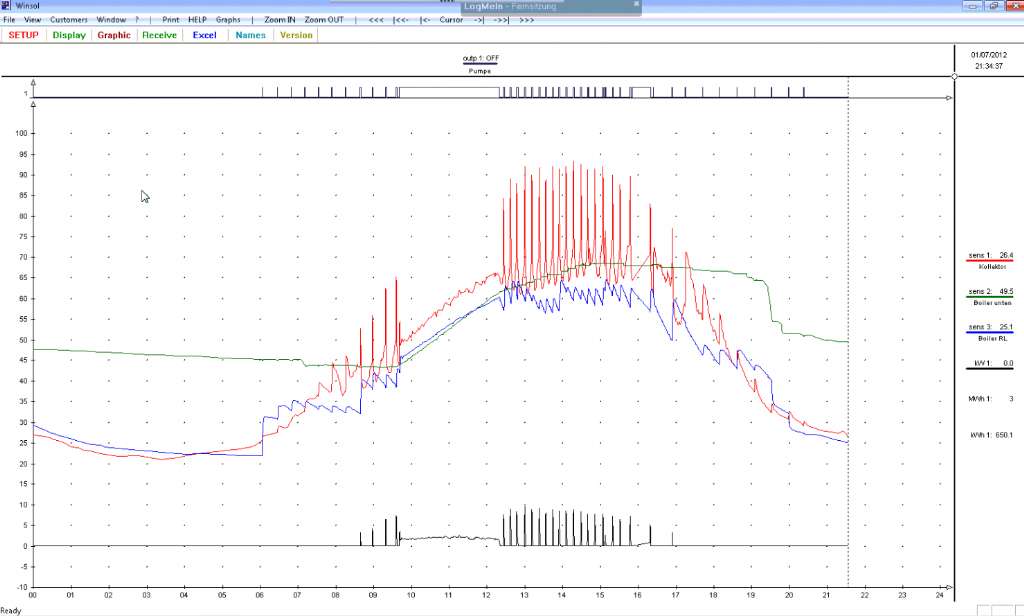Click the Print menu item
Image resolution: width=1024 pixels, height=616 pixels.
point(170,20)
